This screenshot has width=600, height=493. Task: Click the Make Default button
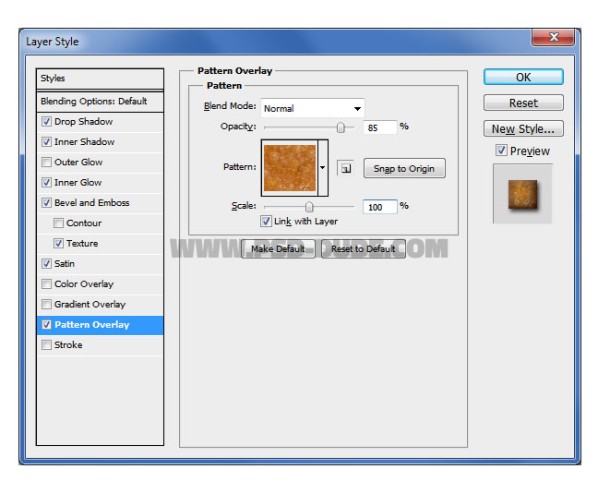click(278, 249)
